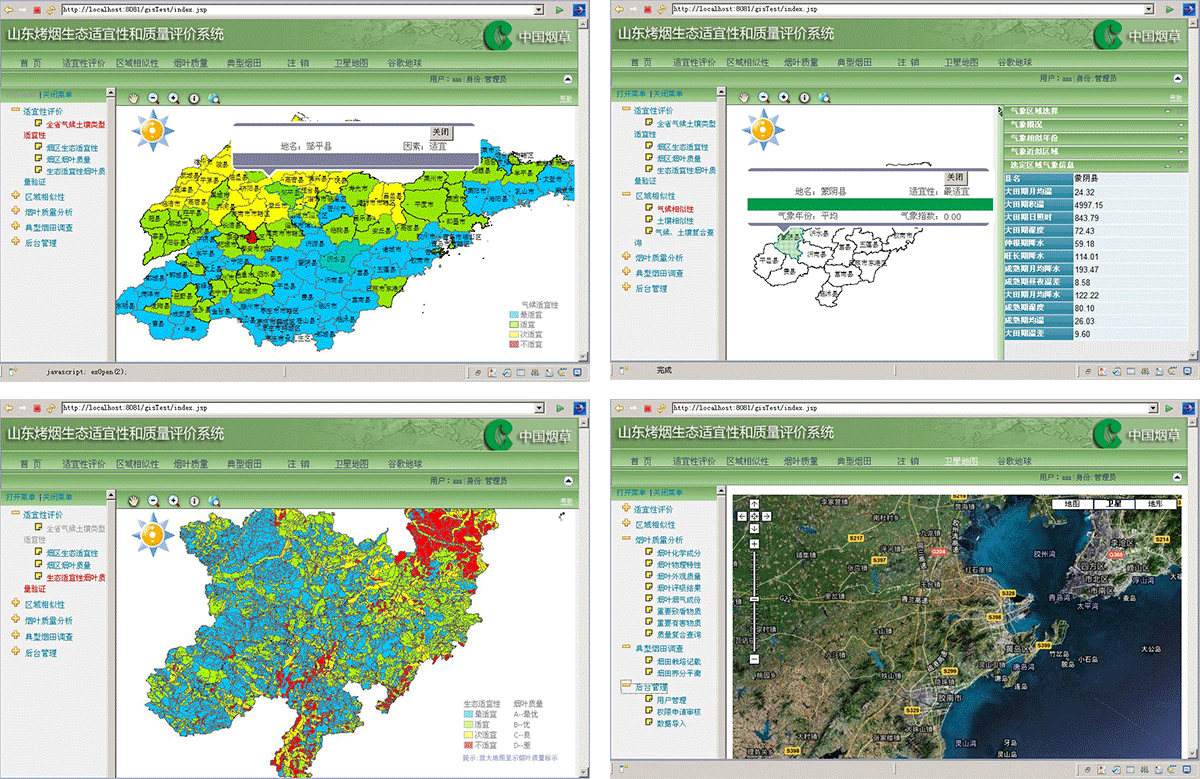The height and width of the screenshot is (779, 1200).
Task: Open 烟叶质量 menu in bottom-left window
Action: click(191, 464)
